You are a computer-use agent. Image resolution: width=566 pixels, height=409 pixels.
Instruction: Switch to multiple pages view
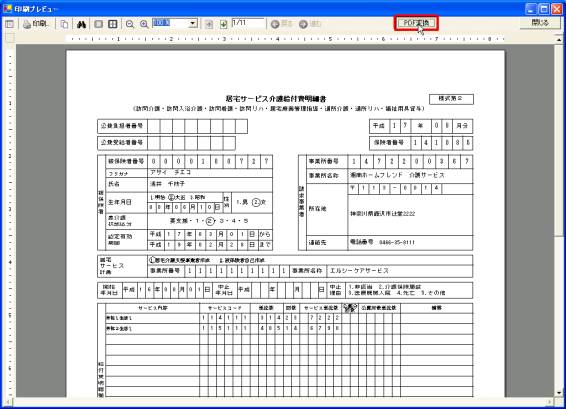click(x=113, y=24)
